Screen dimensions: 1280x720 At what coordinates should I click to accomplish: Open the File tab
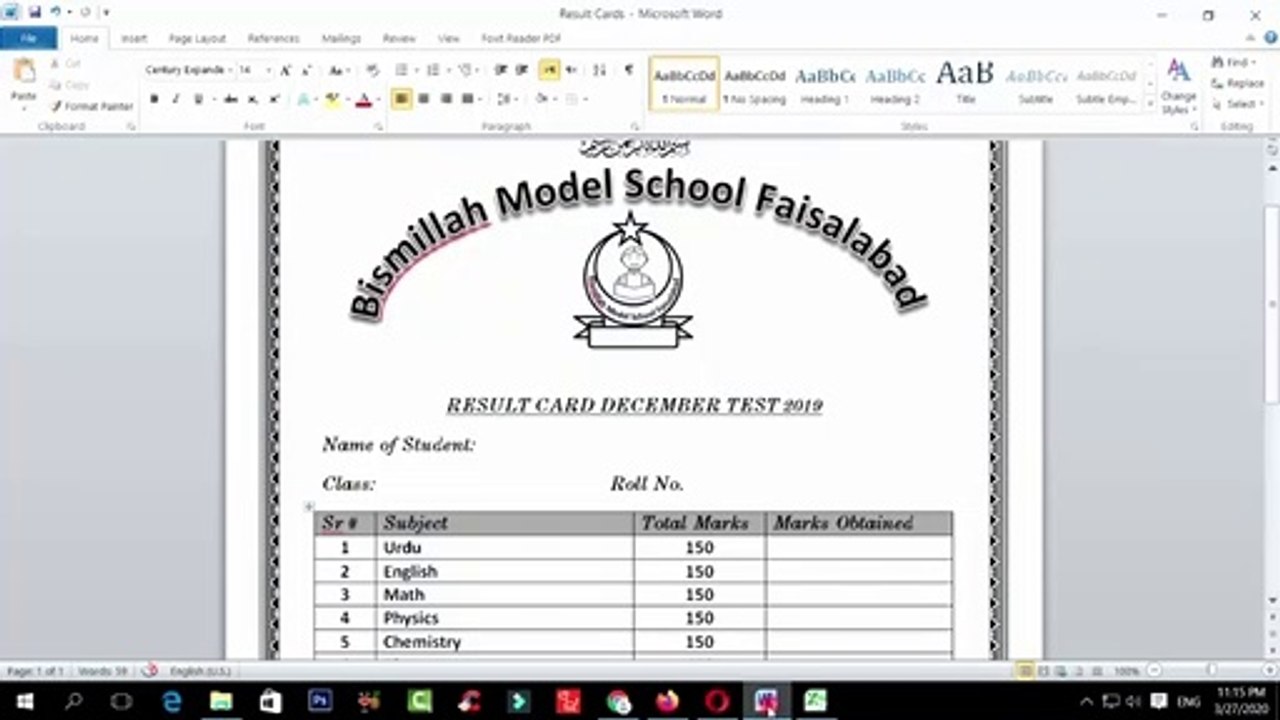(x=28, y=38)
